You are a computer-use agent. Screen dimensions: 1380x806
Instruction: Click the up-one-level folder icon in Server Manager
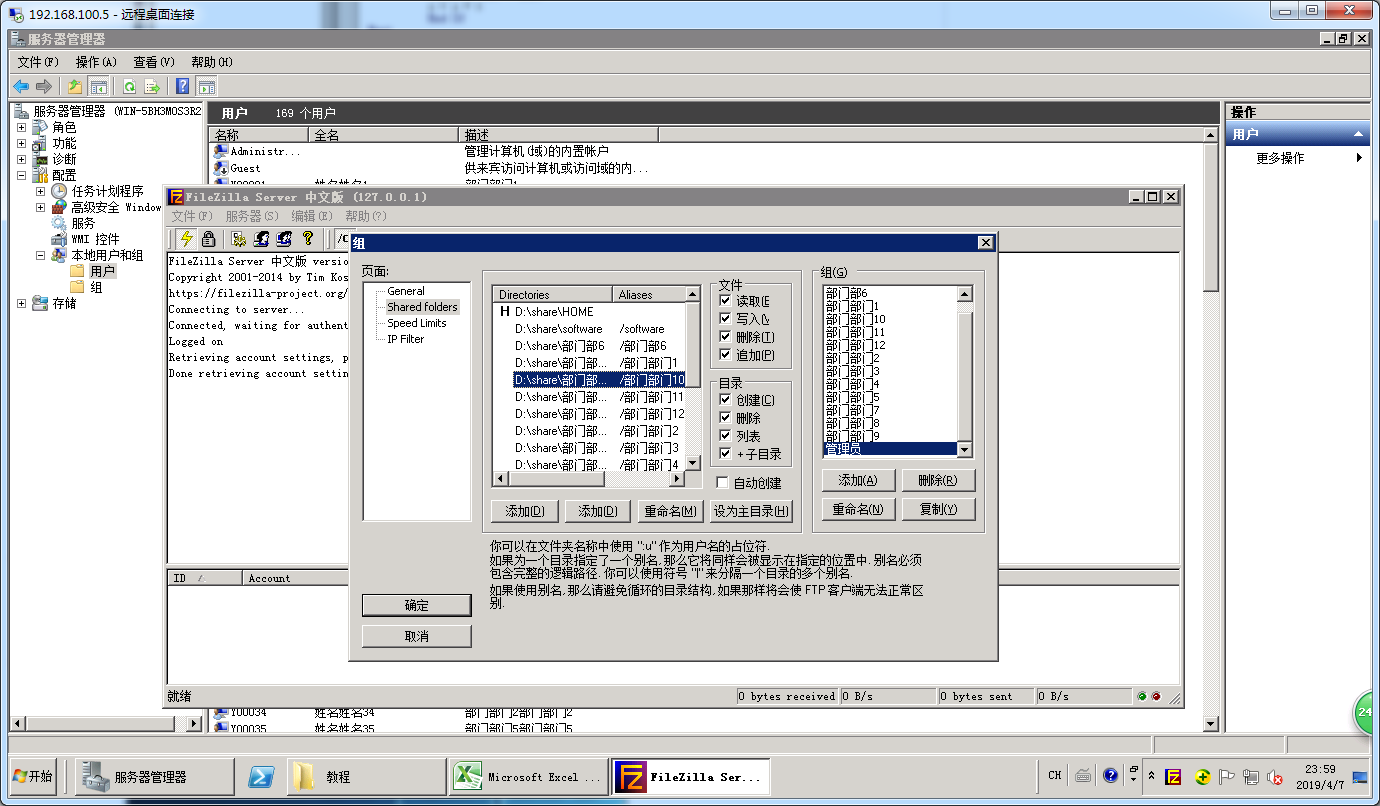pos(74,86)
